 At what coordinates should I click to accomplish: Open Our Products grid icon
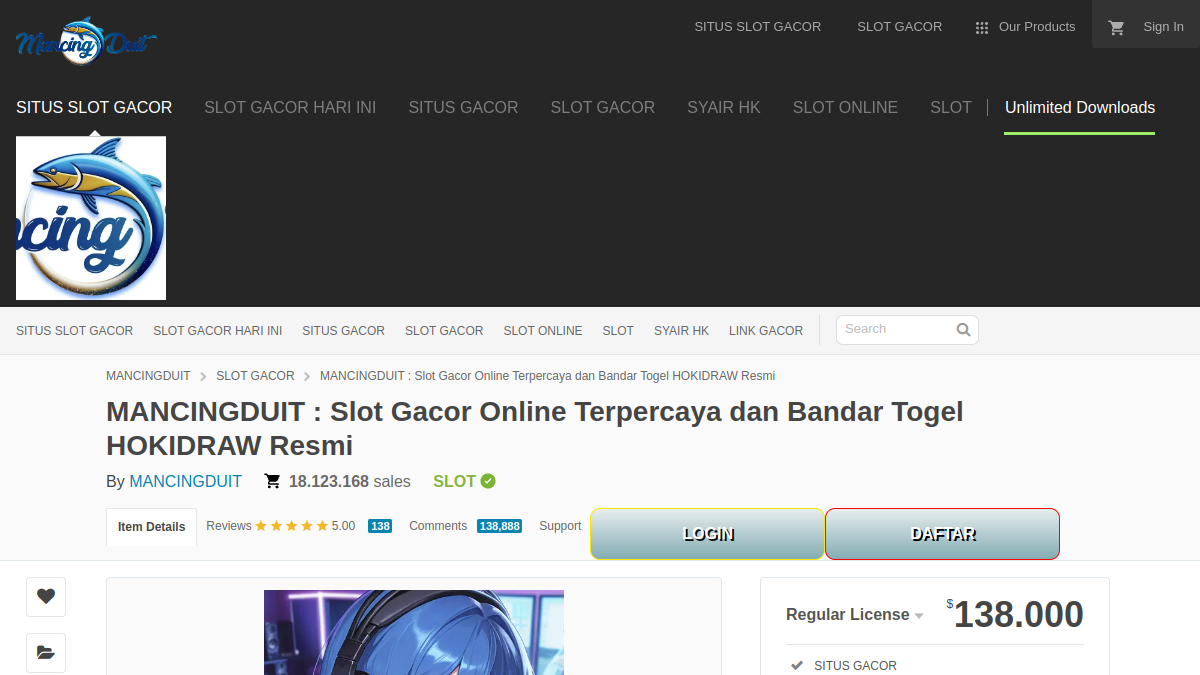[982, 28]
